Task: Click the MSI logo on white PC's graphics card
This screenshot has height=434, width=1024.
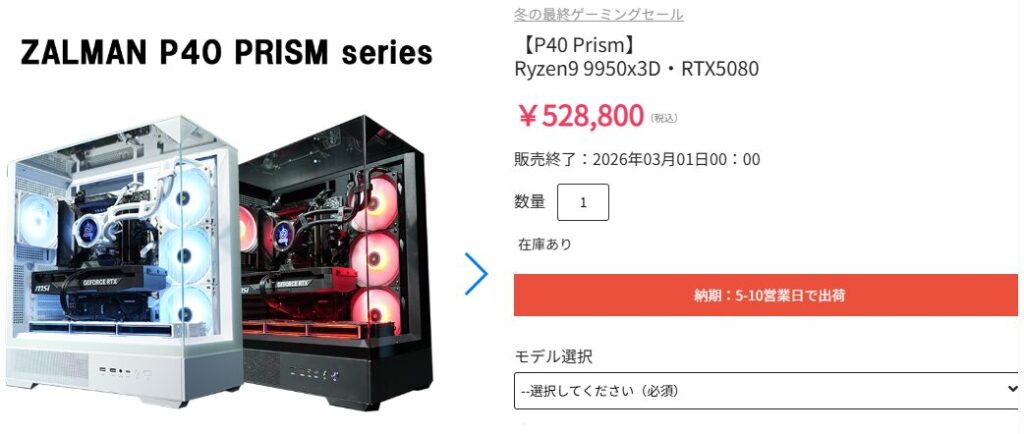Action: click(x=42, y=287)
